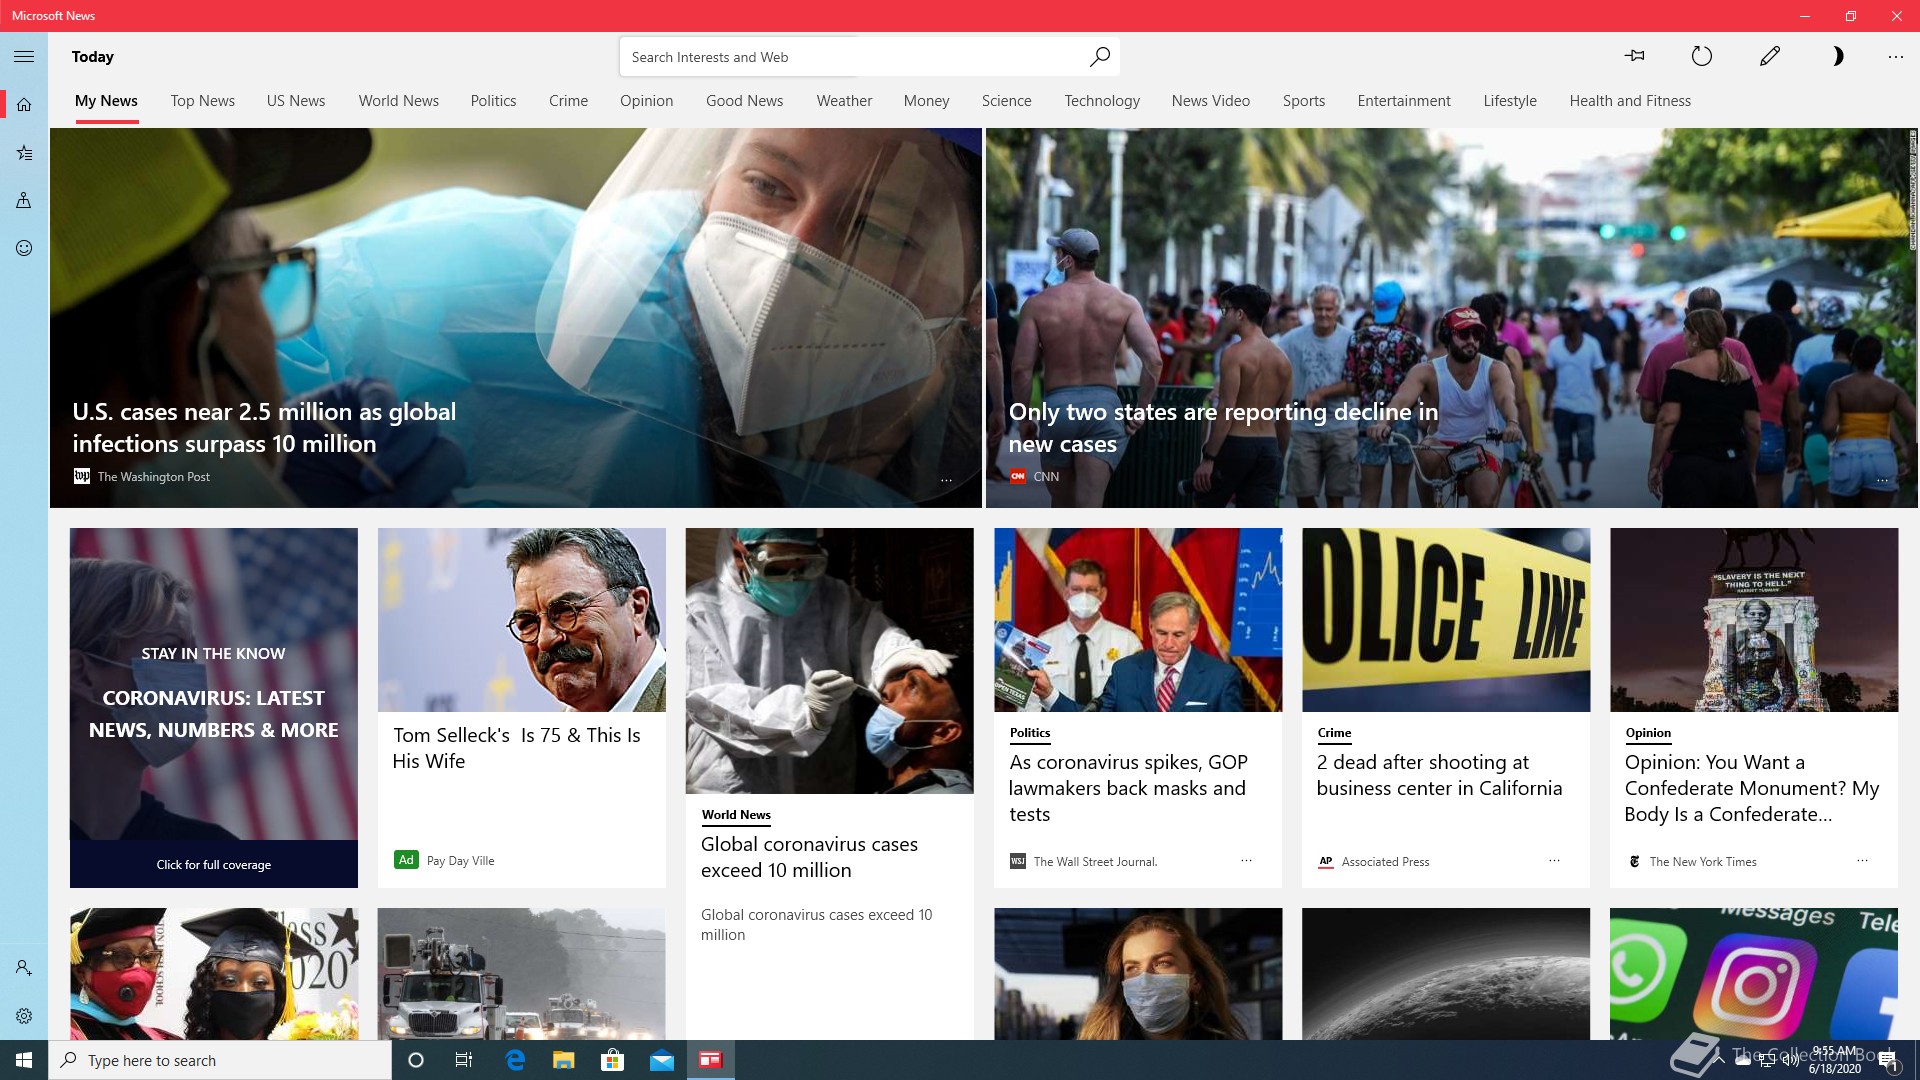The width and height of the screenshot is (1920, 1080).
Task: Open ellipsis on Associated Press card
Action: click(x=1554, y=860)
